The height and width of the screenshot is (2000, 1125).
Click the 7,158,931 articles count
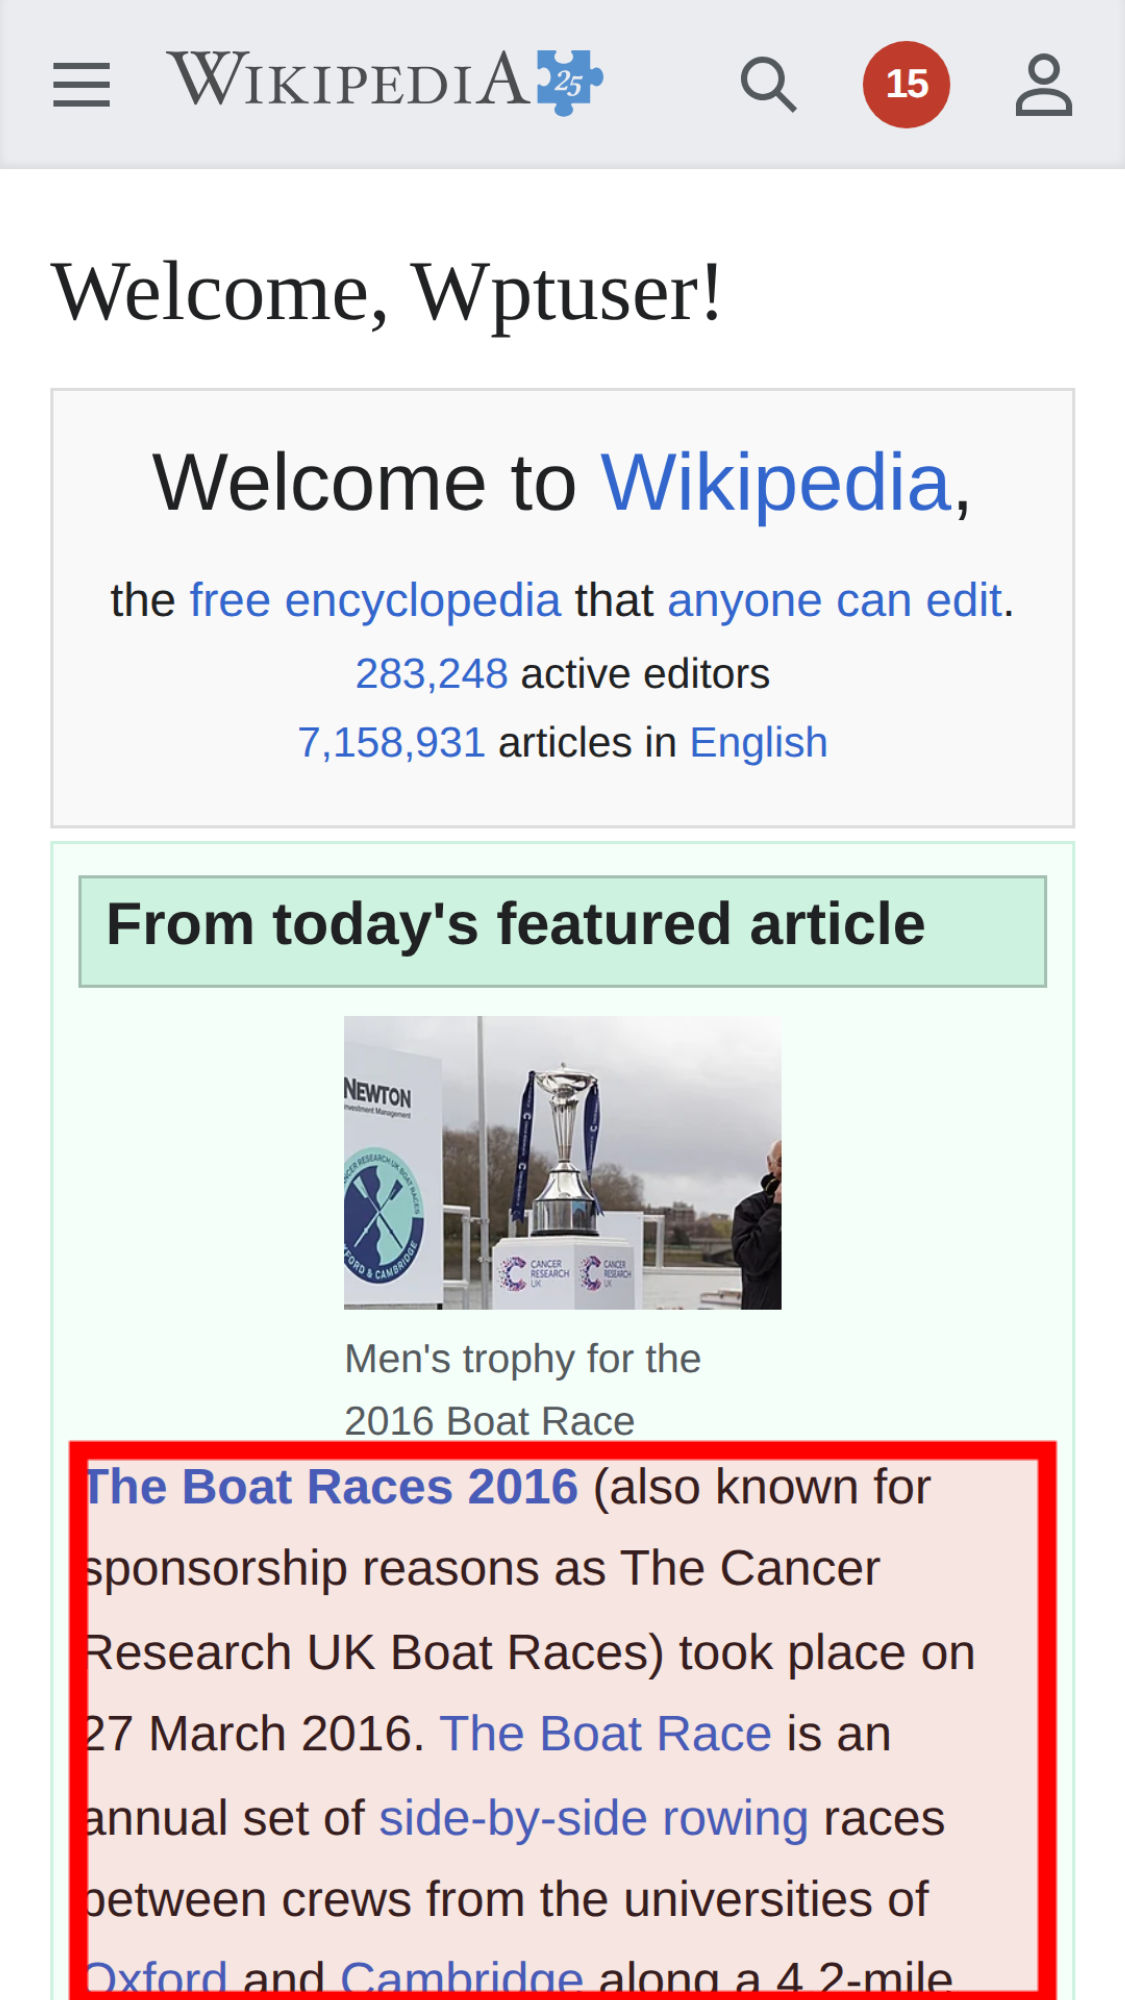click(391, 743)
